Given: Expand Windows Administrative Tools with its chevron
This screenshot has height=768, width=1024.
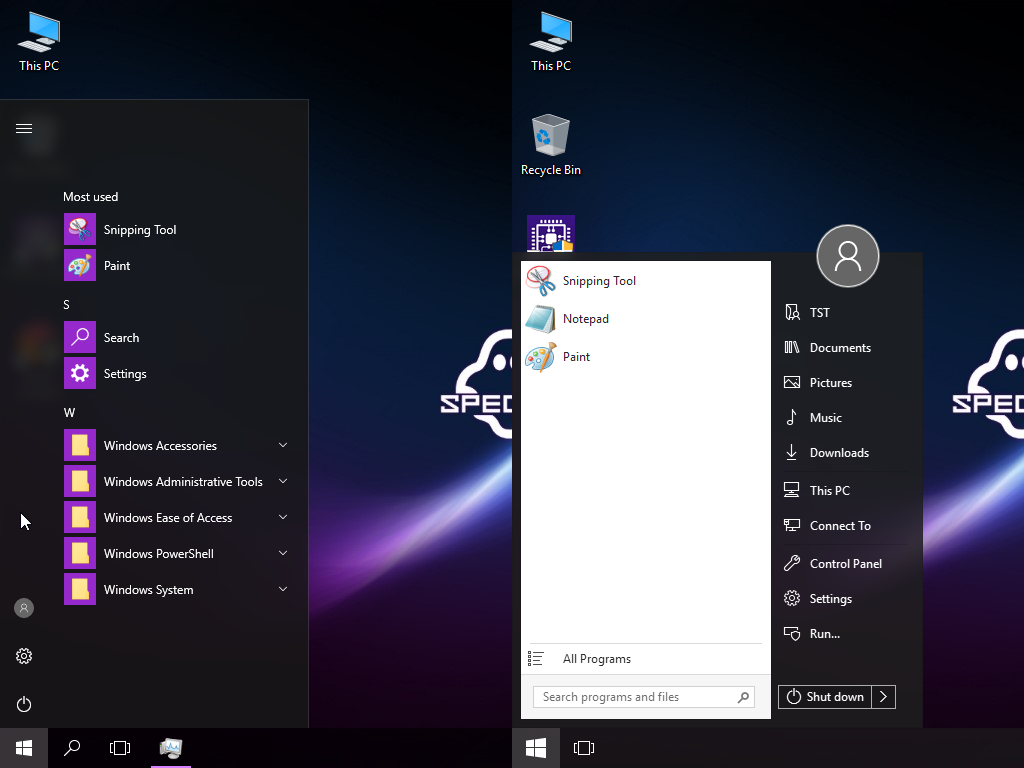Looking at the screenshot, I should [283, 481].
